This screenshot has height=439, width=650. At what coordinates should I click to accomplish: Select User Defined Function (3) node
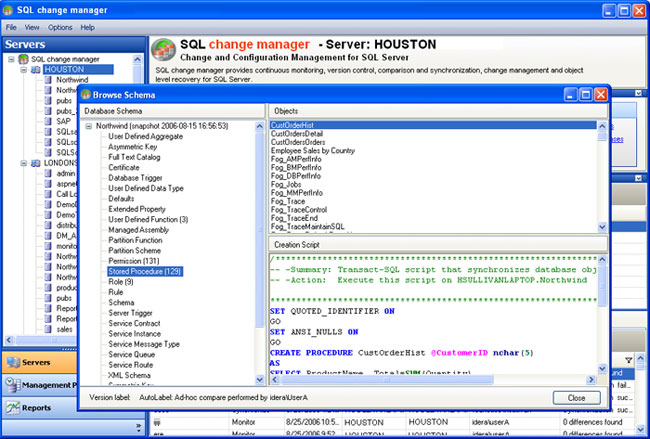[x=148, y=219]
